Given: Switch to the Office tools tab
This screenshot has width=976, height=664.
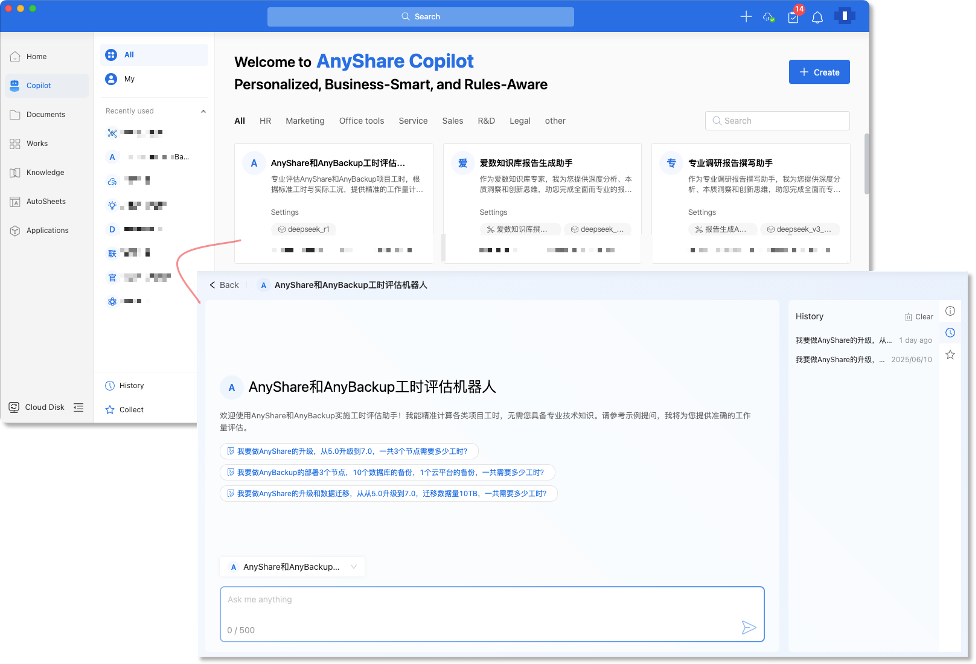Looking at the screenshot, I should click(361, 121).
